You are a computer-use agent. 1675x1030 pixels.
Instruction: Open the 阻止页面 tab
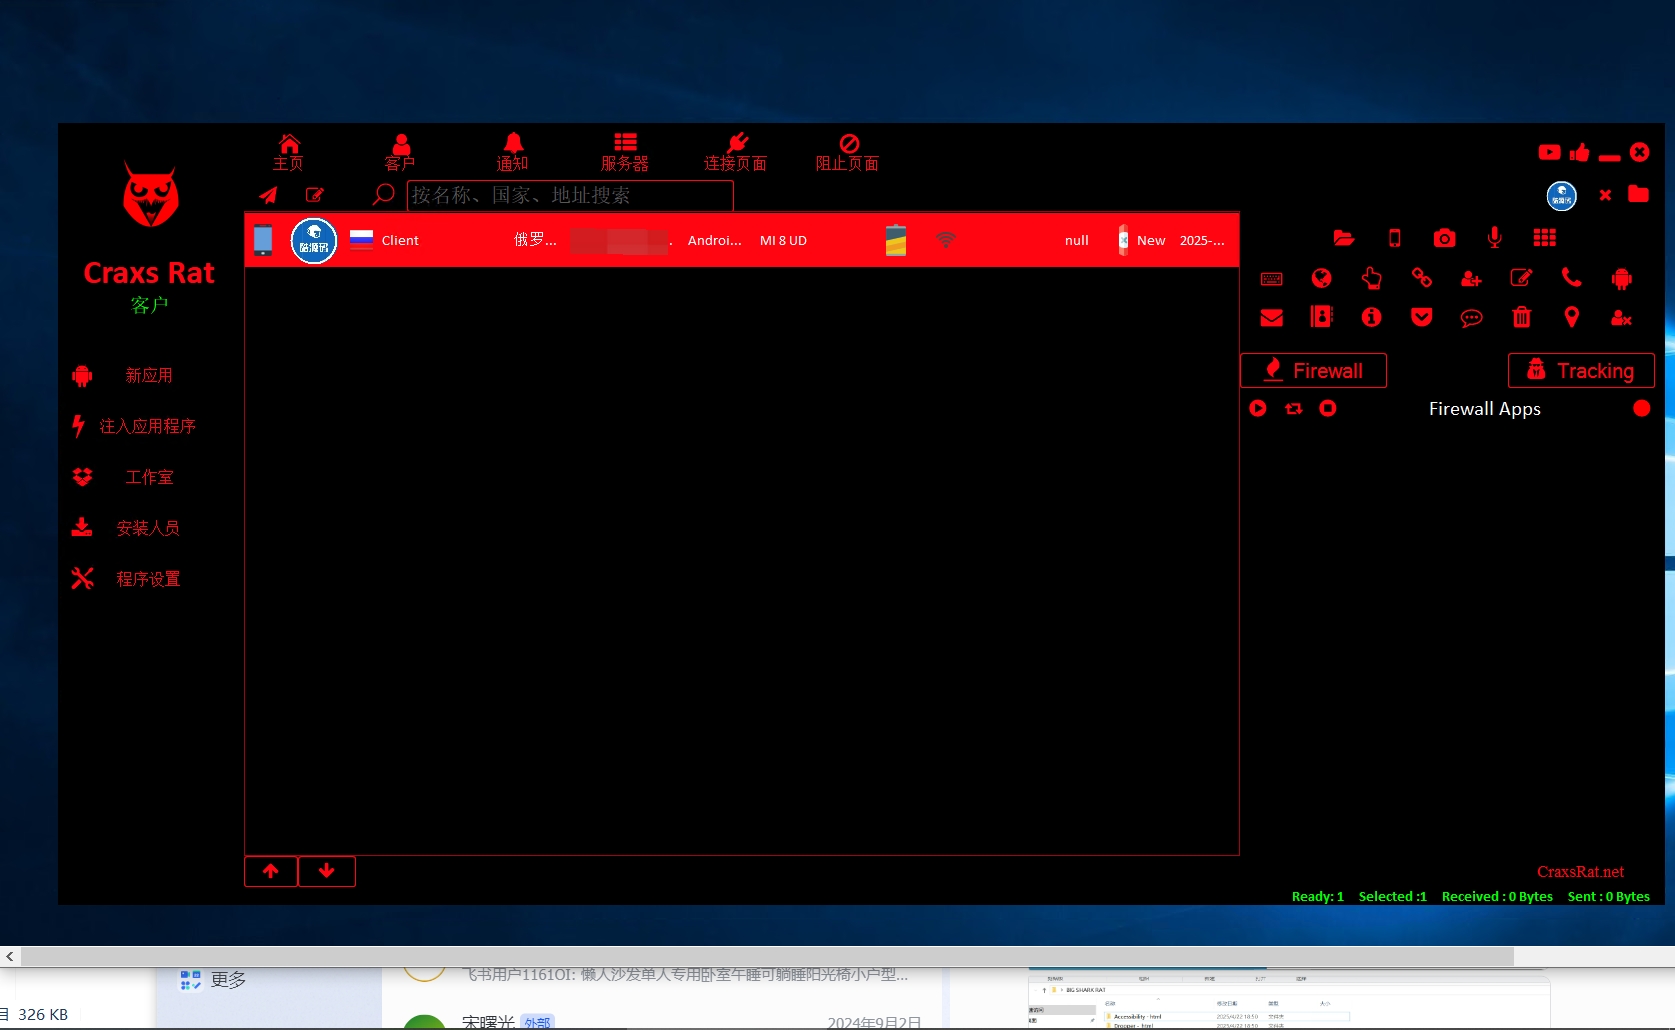pos(848,152)
